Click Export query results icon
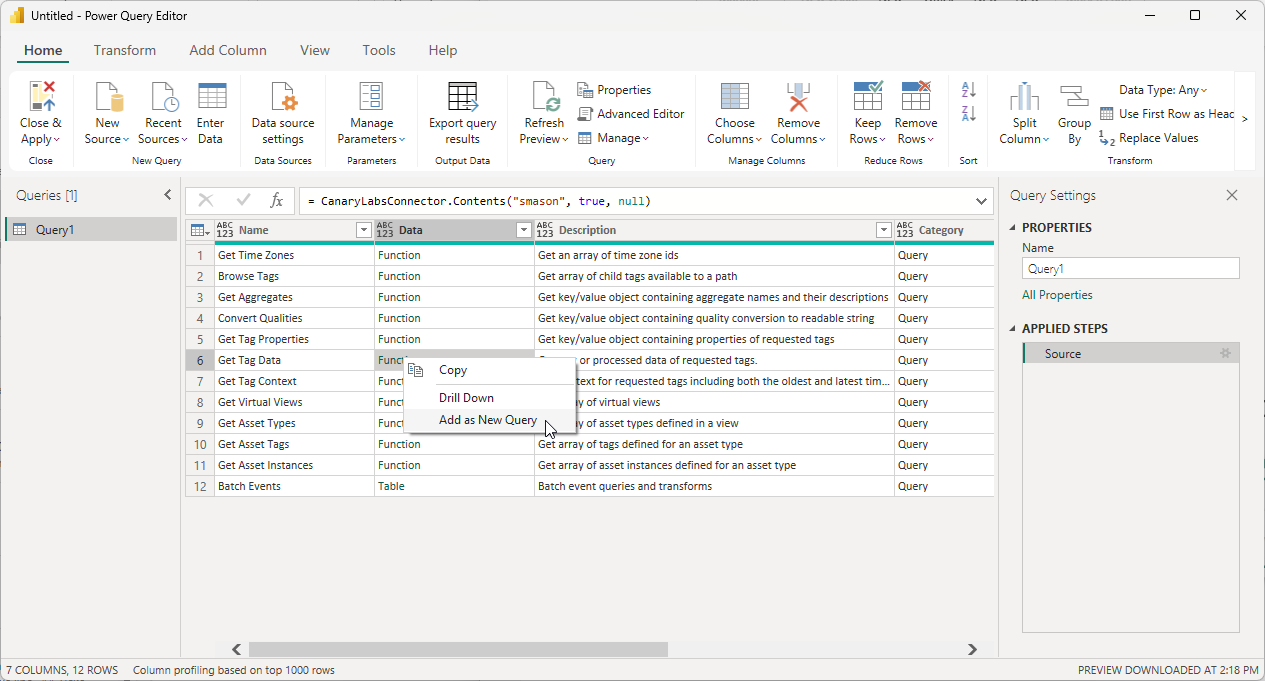This screenshot has width=1265, height=681. [462, 98]
